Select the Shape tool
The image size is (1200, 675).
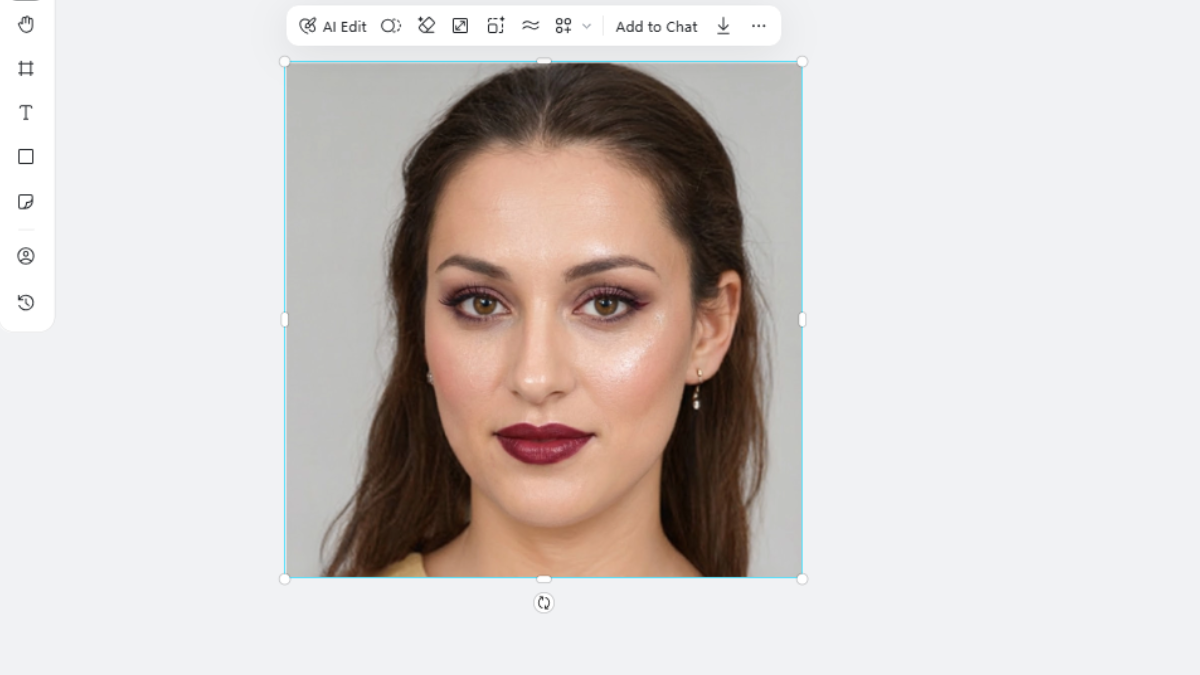[27, 156]
